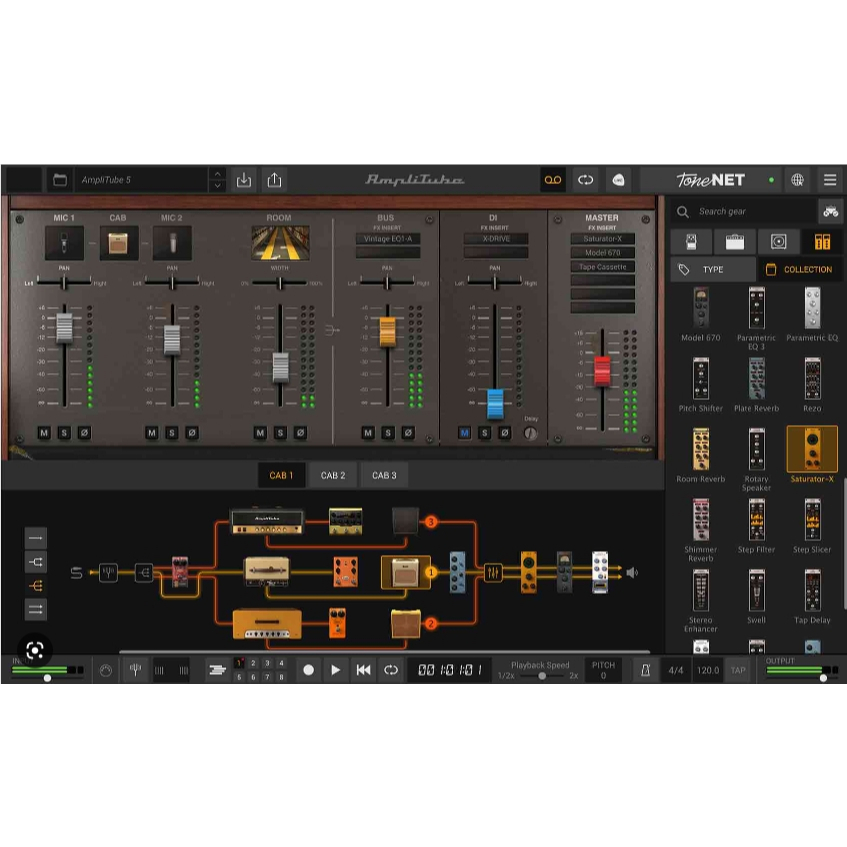
Task: Click the Search gear input field
Action: [x=743, y=212]
